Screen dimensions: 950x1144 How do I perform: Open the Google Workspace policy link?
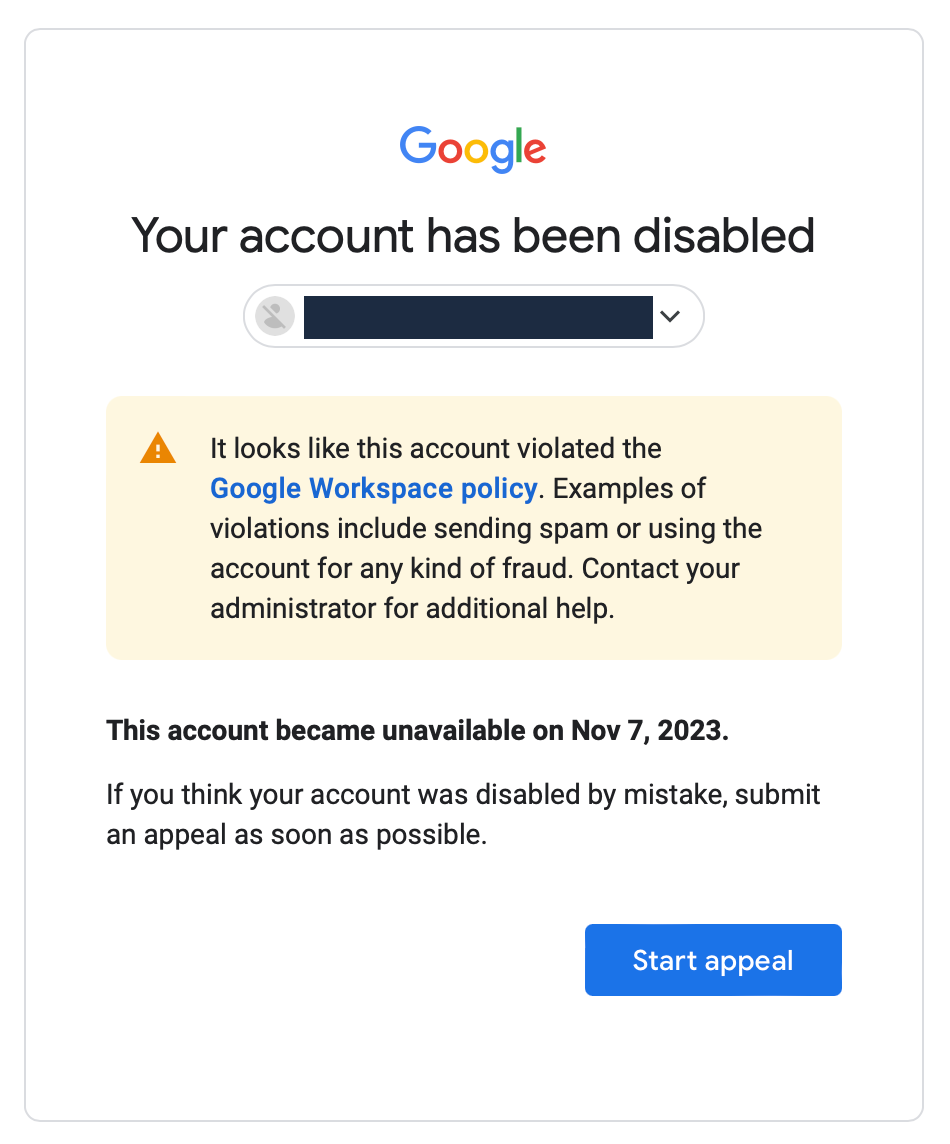click(374, 488)
